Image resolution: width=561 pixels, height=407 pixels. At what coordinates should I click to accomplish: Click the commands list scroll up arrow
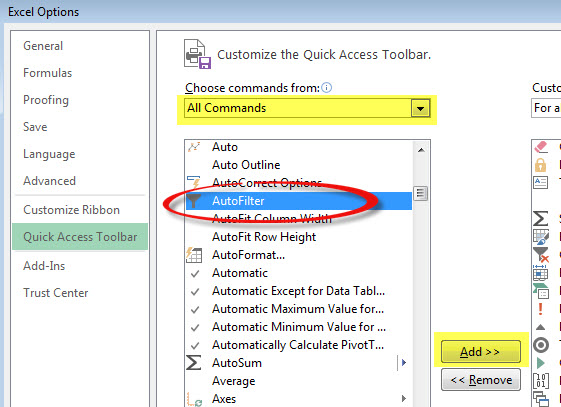click(421, 150)
